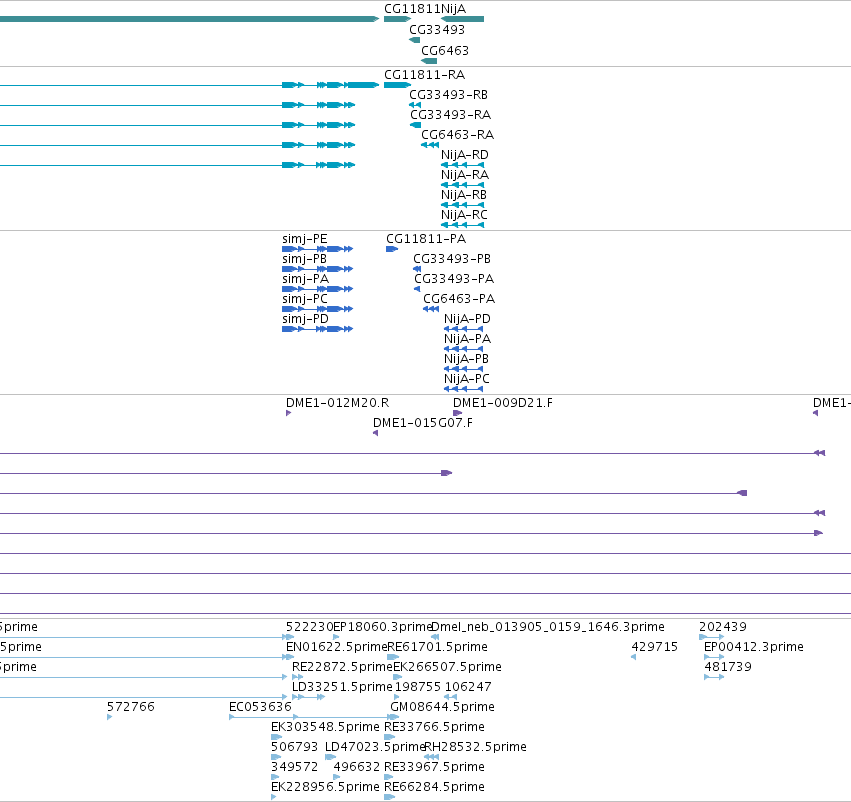Click EST 106247
851x802 pixels.
coord(450,697)
